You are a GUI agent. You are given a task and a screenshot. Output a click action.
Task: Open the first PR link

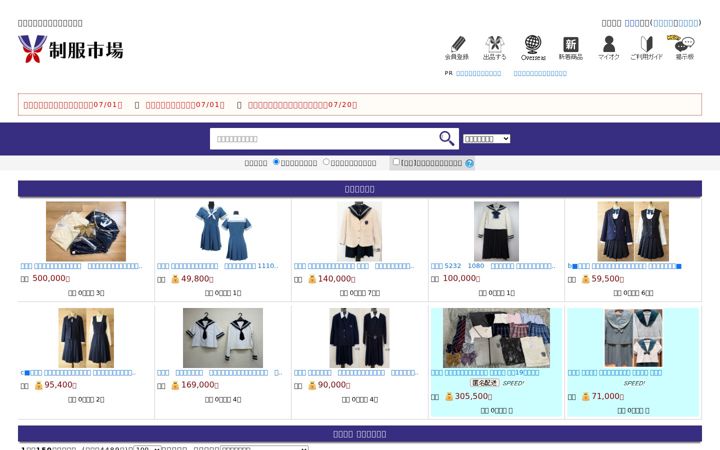(x=478, y=73)
